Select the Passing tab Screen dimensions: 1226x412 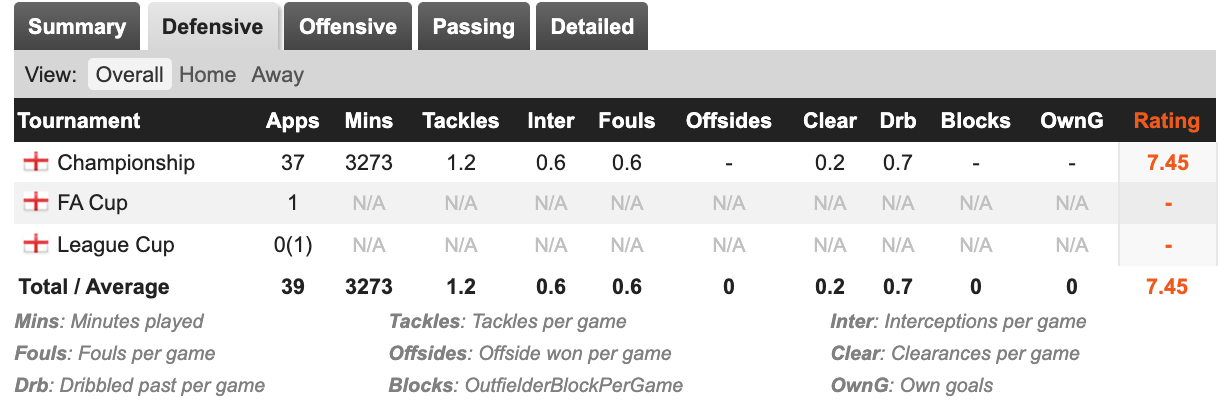coord(473,27)
